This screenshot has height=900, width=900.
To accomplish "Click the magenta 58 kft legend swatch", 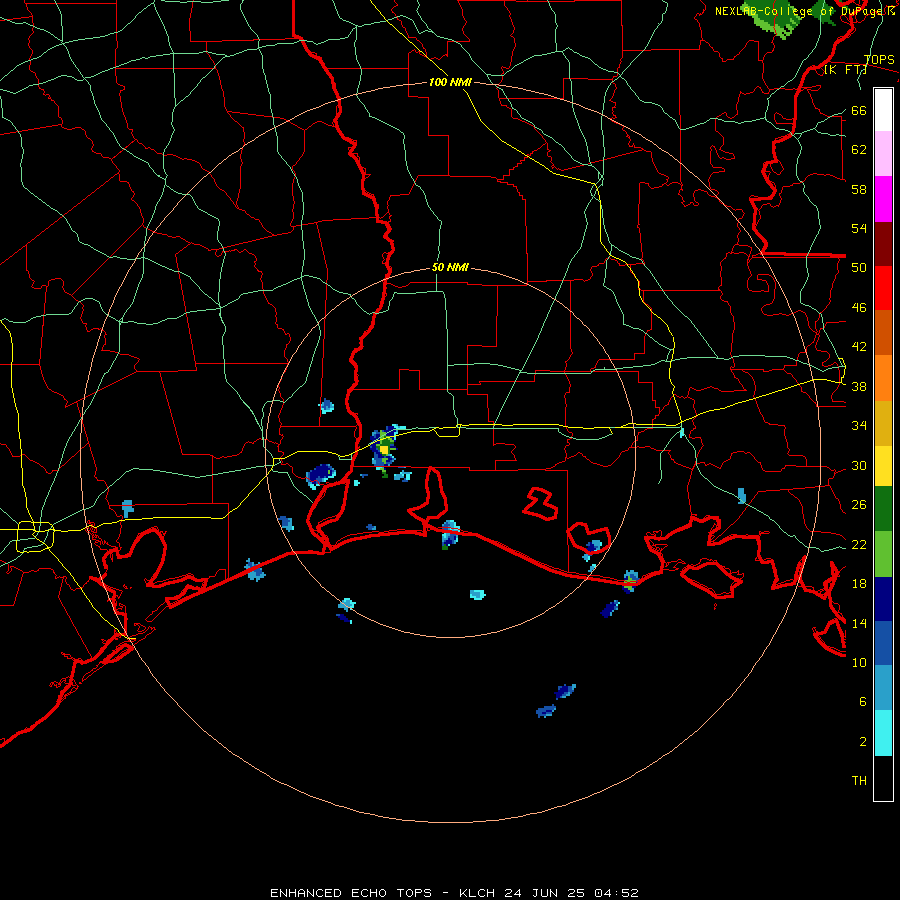I will 883,199.
